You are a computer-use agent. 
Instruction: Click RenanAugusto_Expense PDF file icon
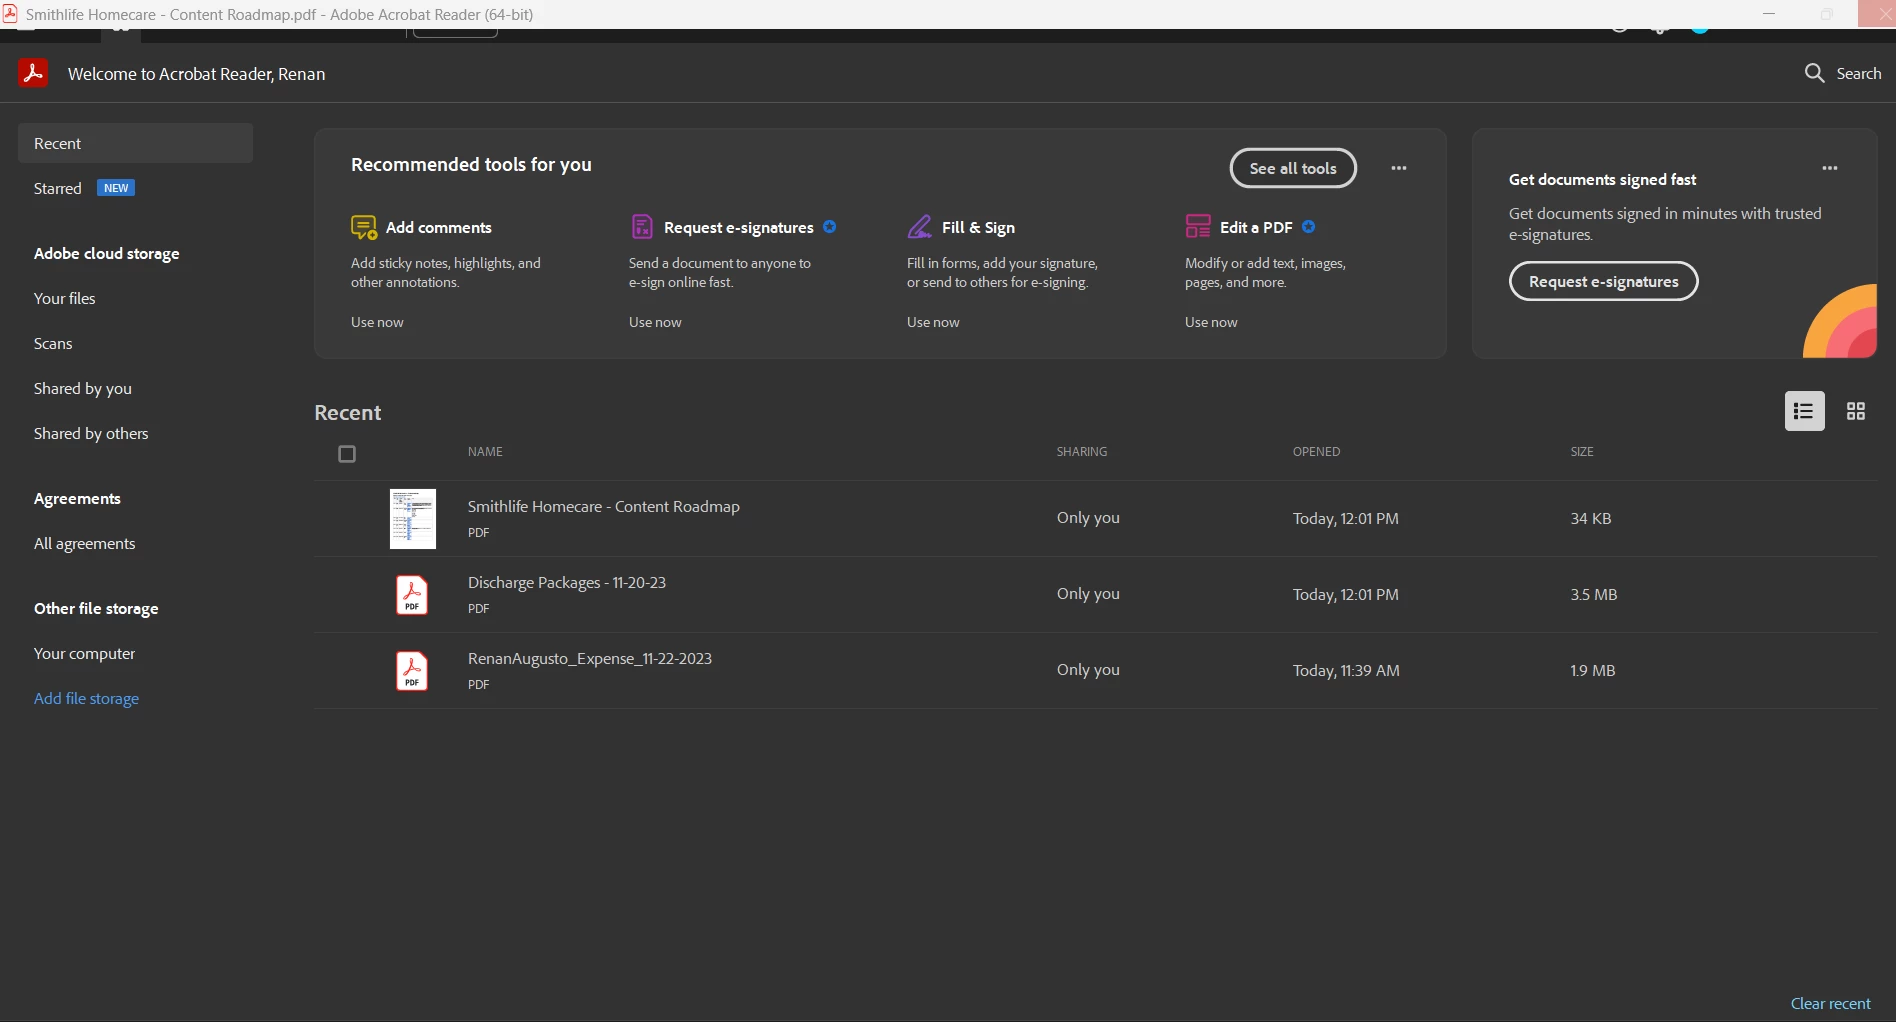pyautogui.click(x=412, y=671)
